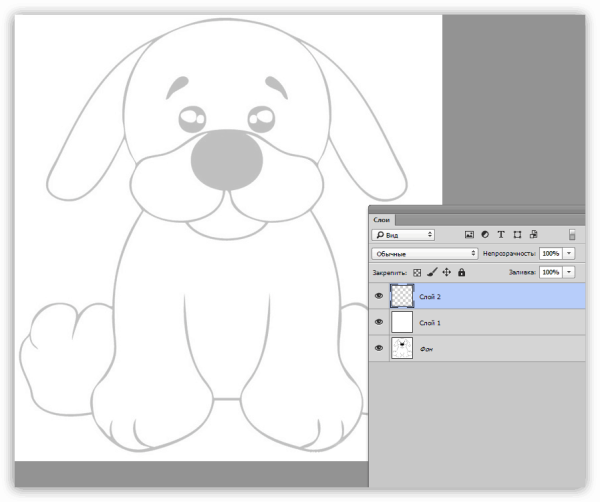600x502 pixels.
Task: Filter layers by type (T) icon
Action: (501, 235)
